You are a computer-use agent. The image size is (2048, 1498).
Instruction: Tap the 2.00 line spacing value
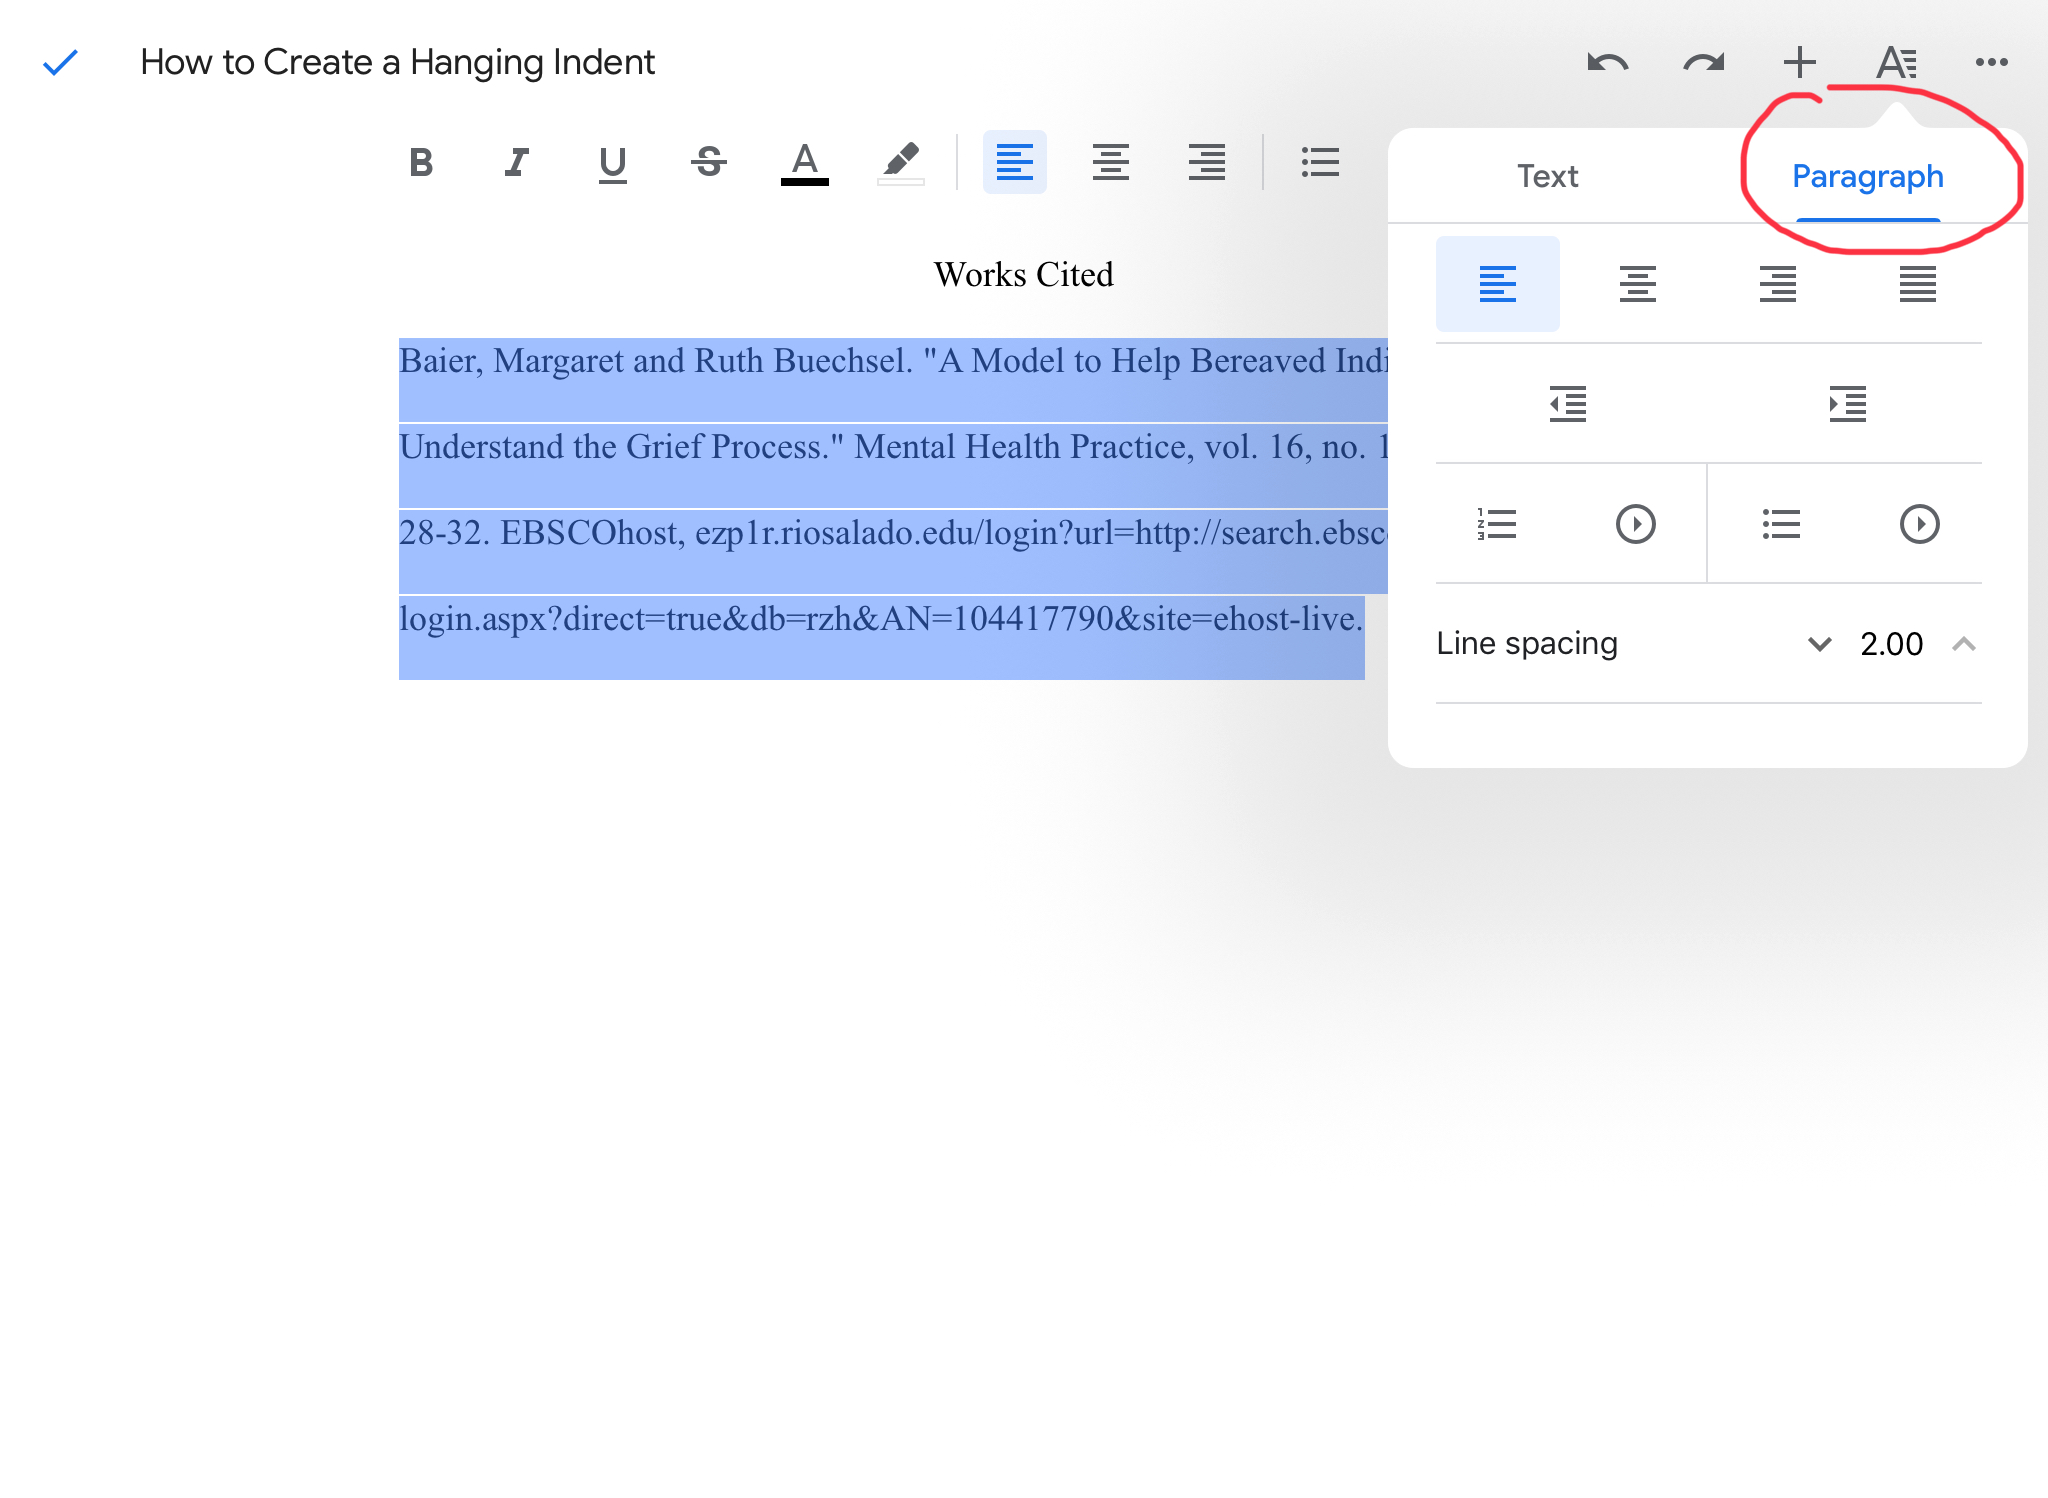[1892, 644]
